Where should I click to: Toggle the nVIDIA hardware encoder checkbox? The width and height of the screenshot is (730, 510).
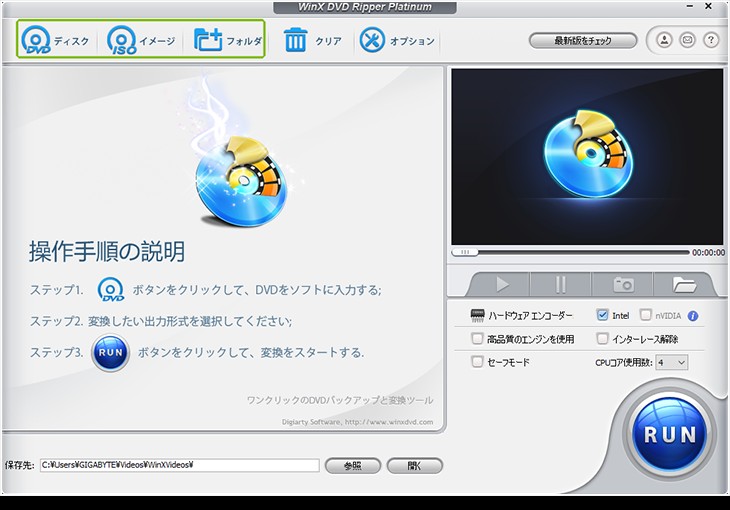point(645,315)
